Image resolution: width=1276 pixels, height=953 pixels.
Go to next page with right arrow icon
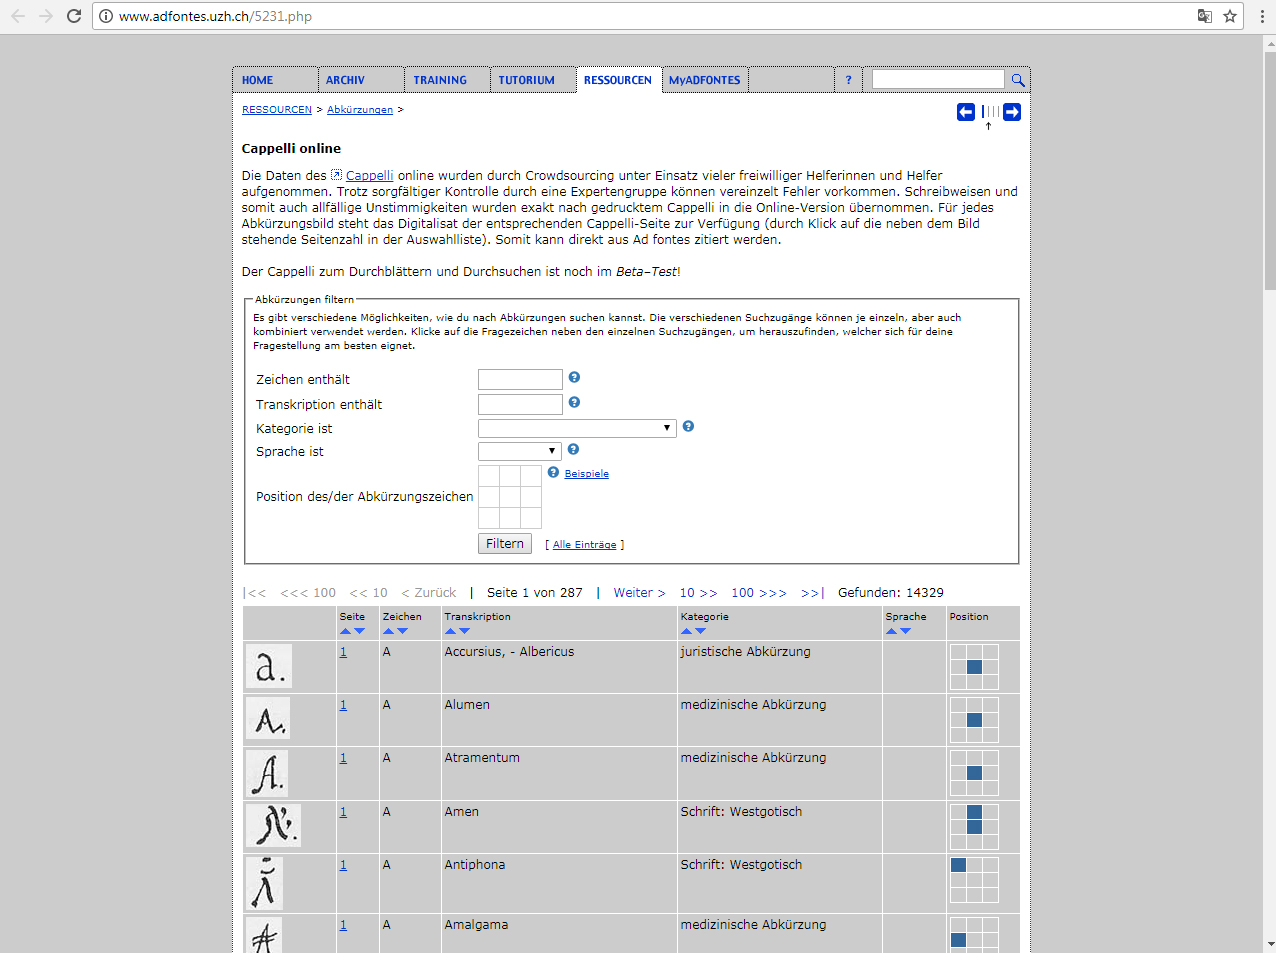pos(1012,112)
